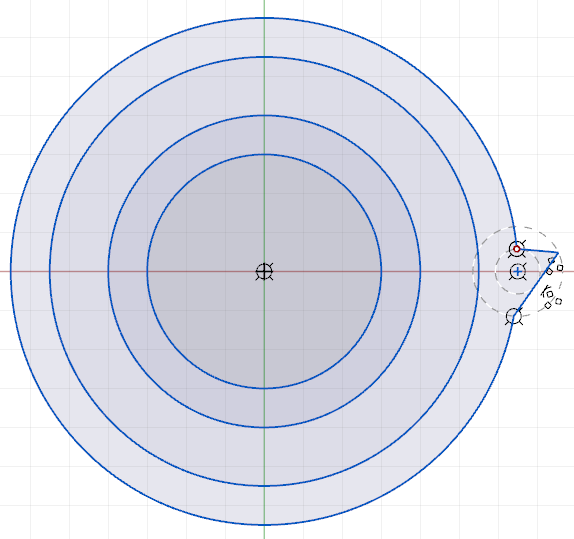Select the lower coincident point on outer arc
The width and height of the screenshot is (574, 539).
click(x=514, y=316)
